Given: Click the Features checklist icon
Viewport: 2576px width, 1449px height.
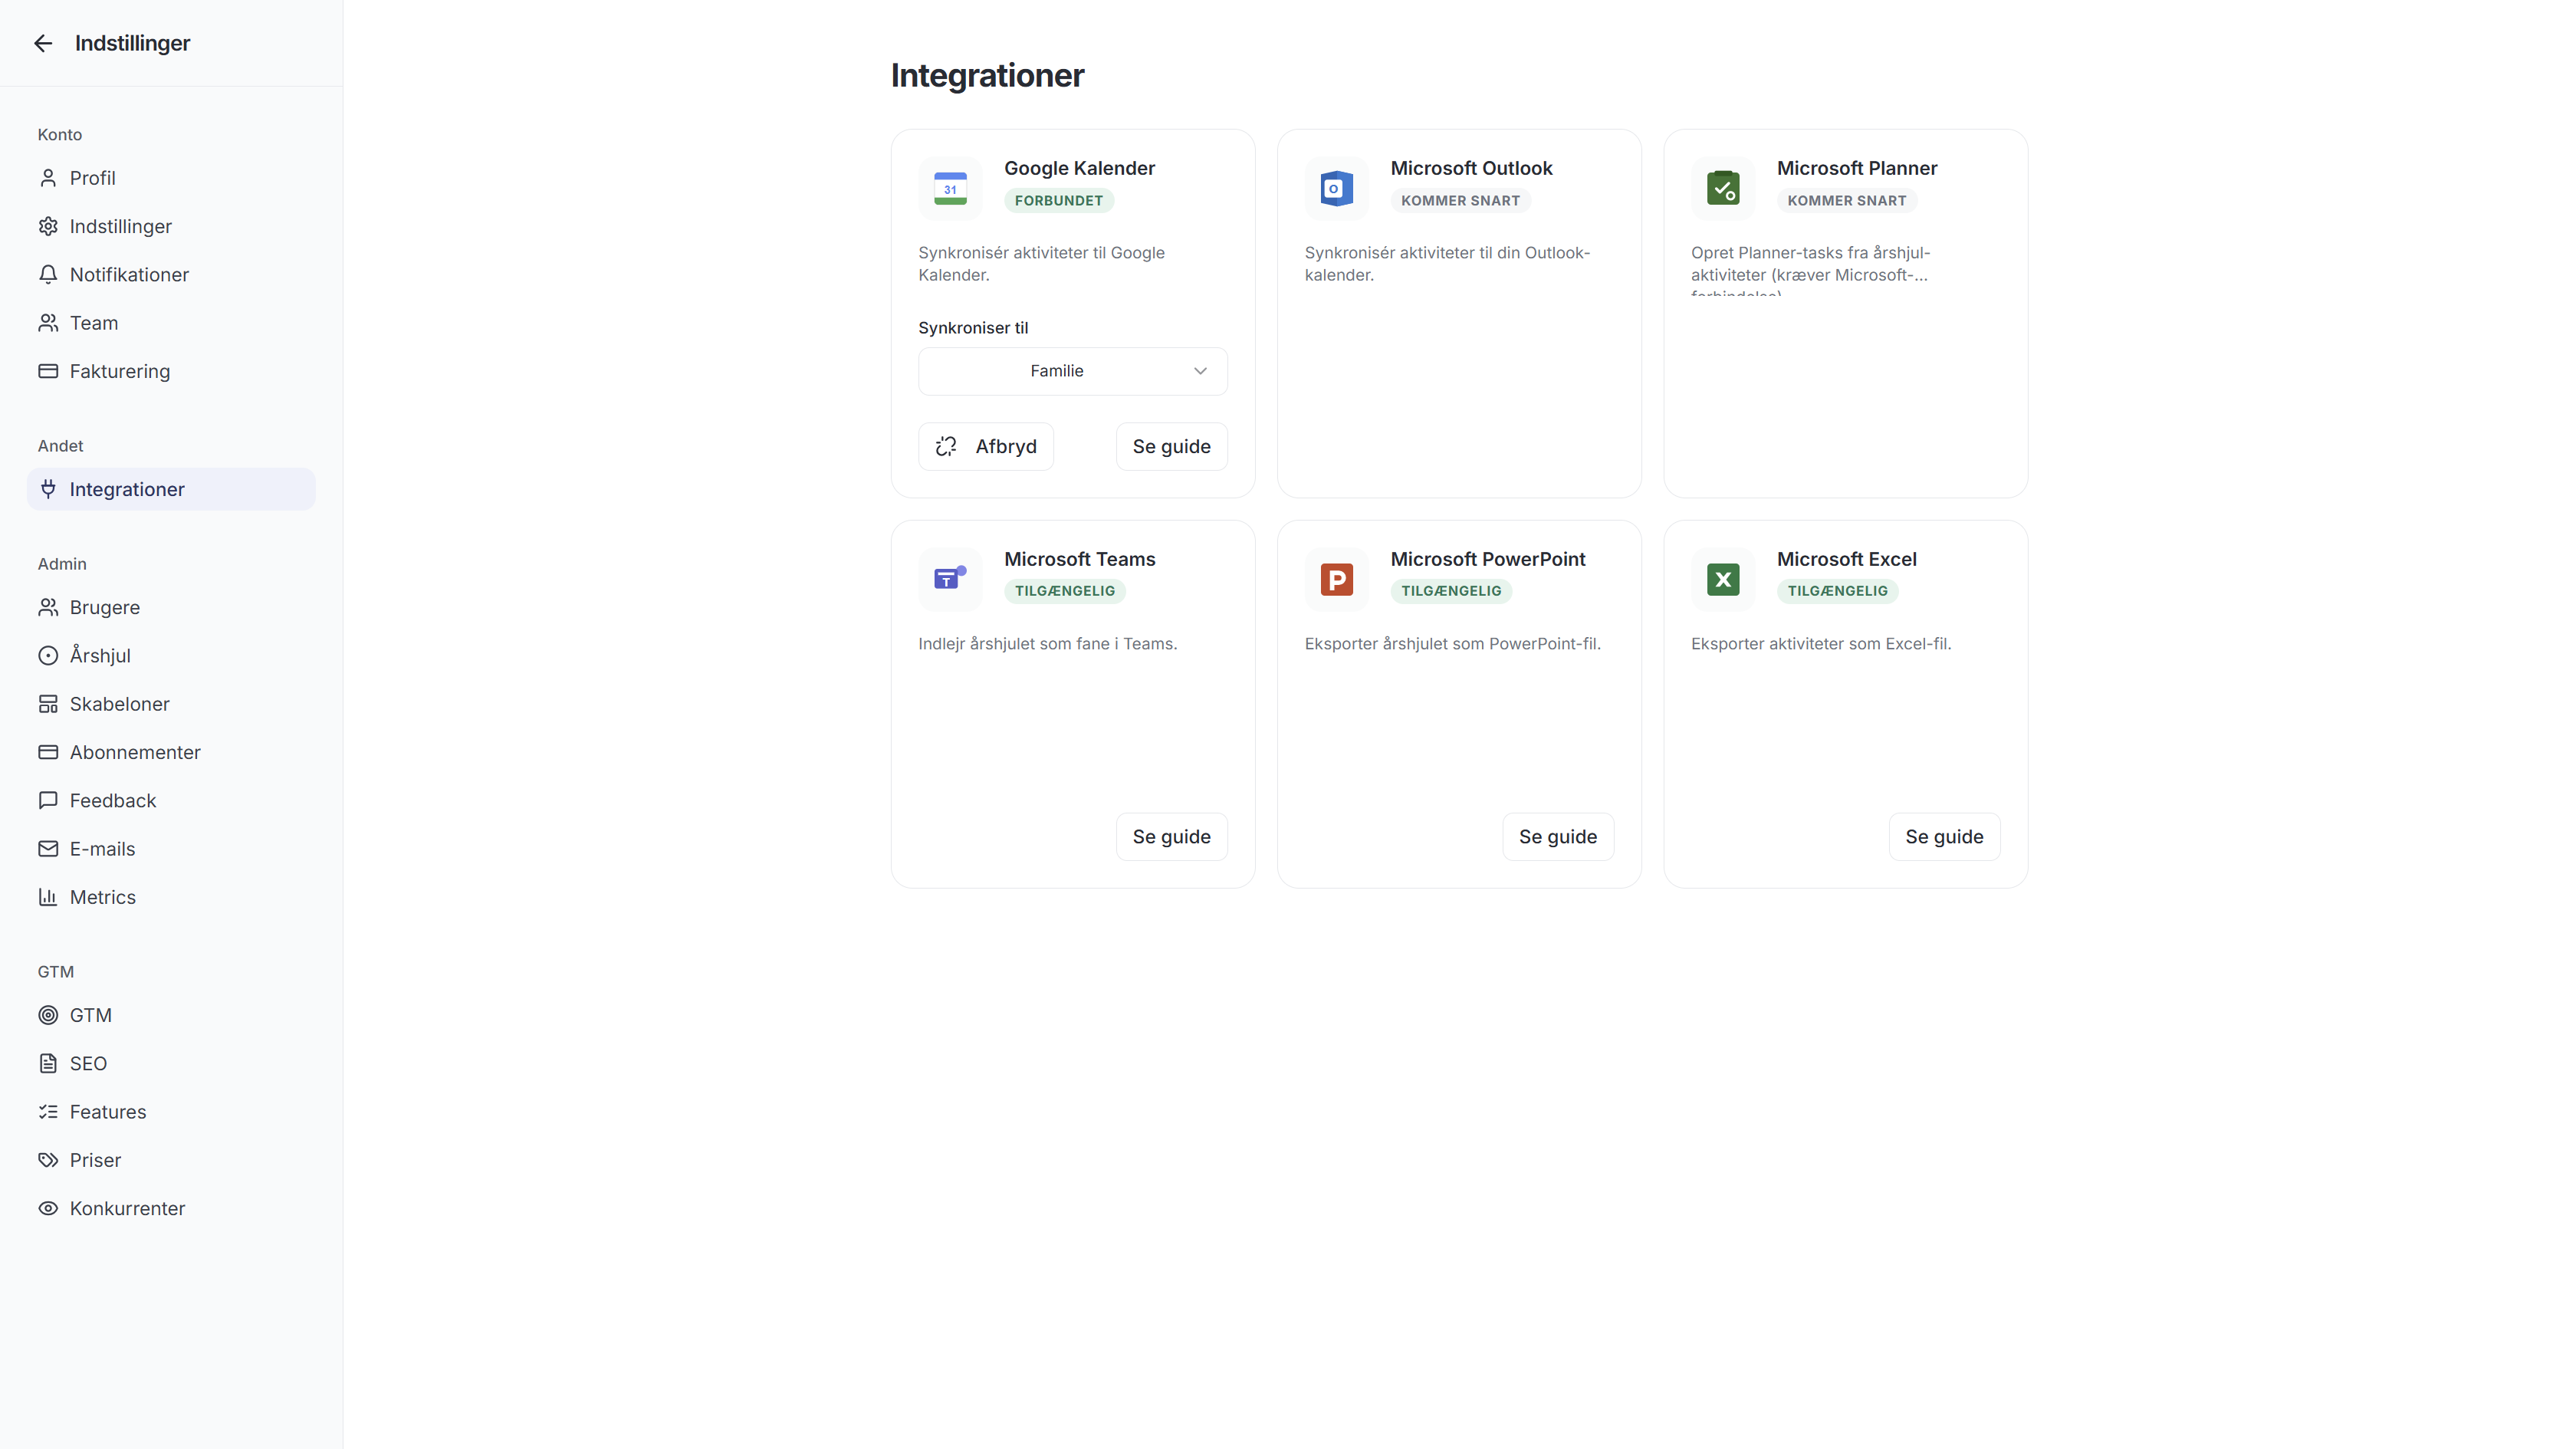Looking at the screenshot, I should (x=48, y=1112).
